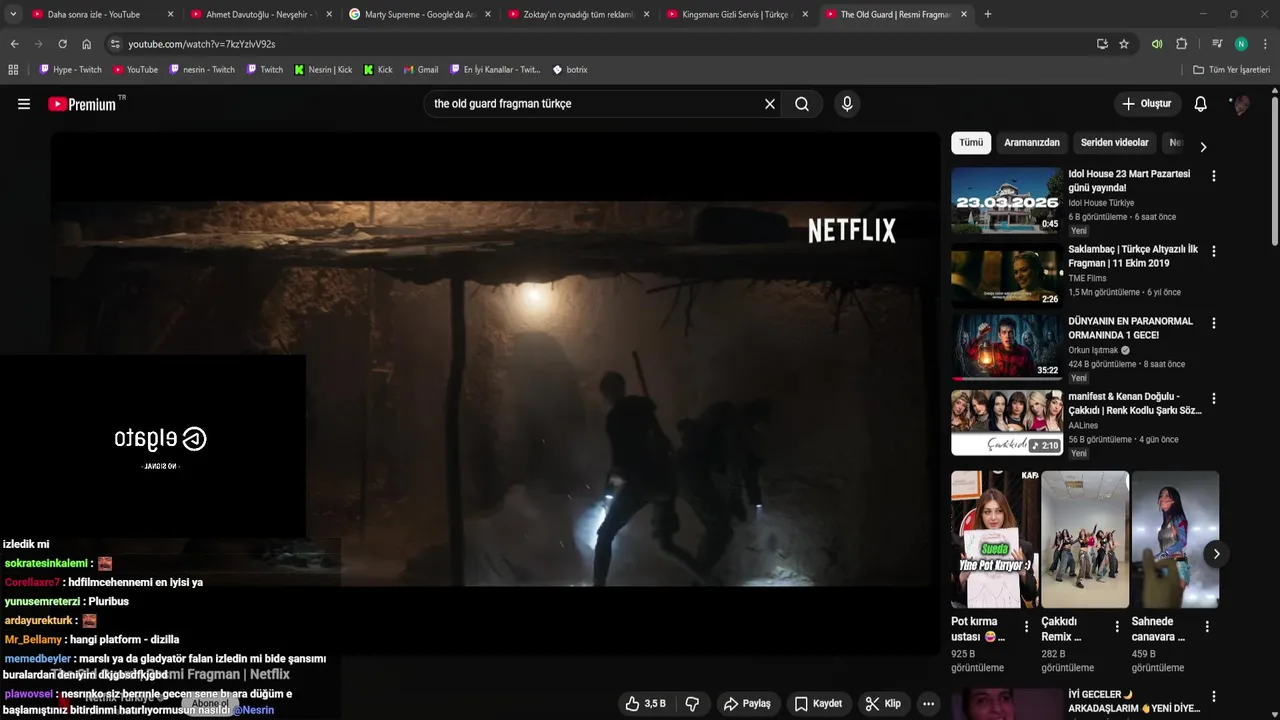The height and width of the screenshot is (720, 1280).
Task: Select the Tümü filter chip
Action: pos(971,143)
